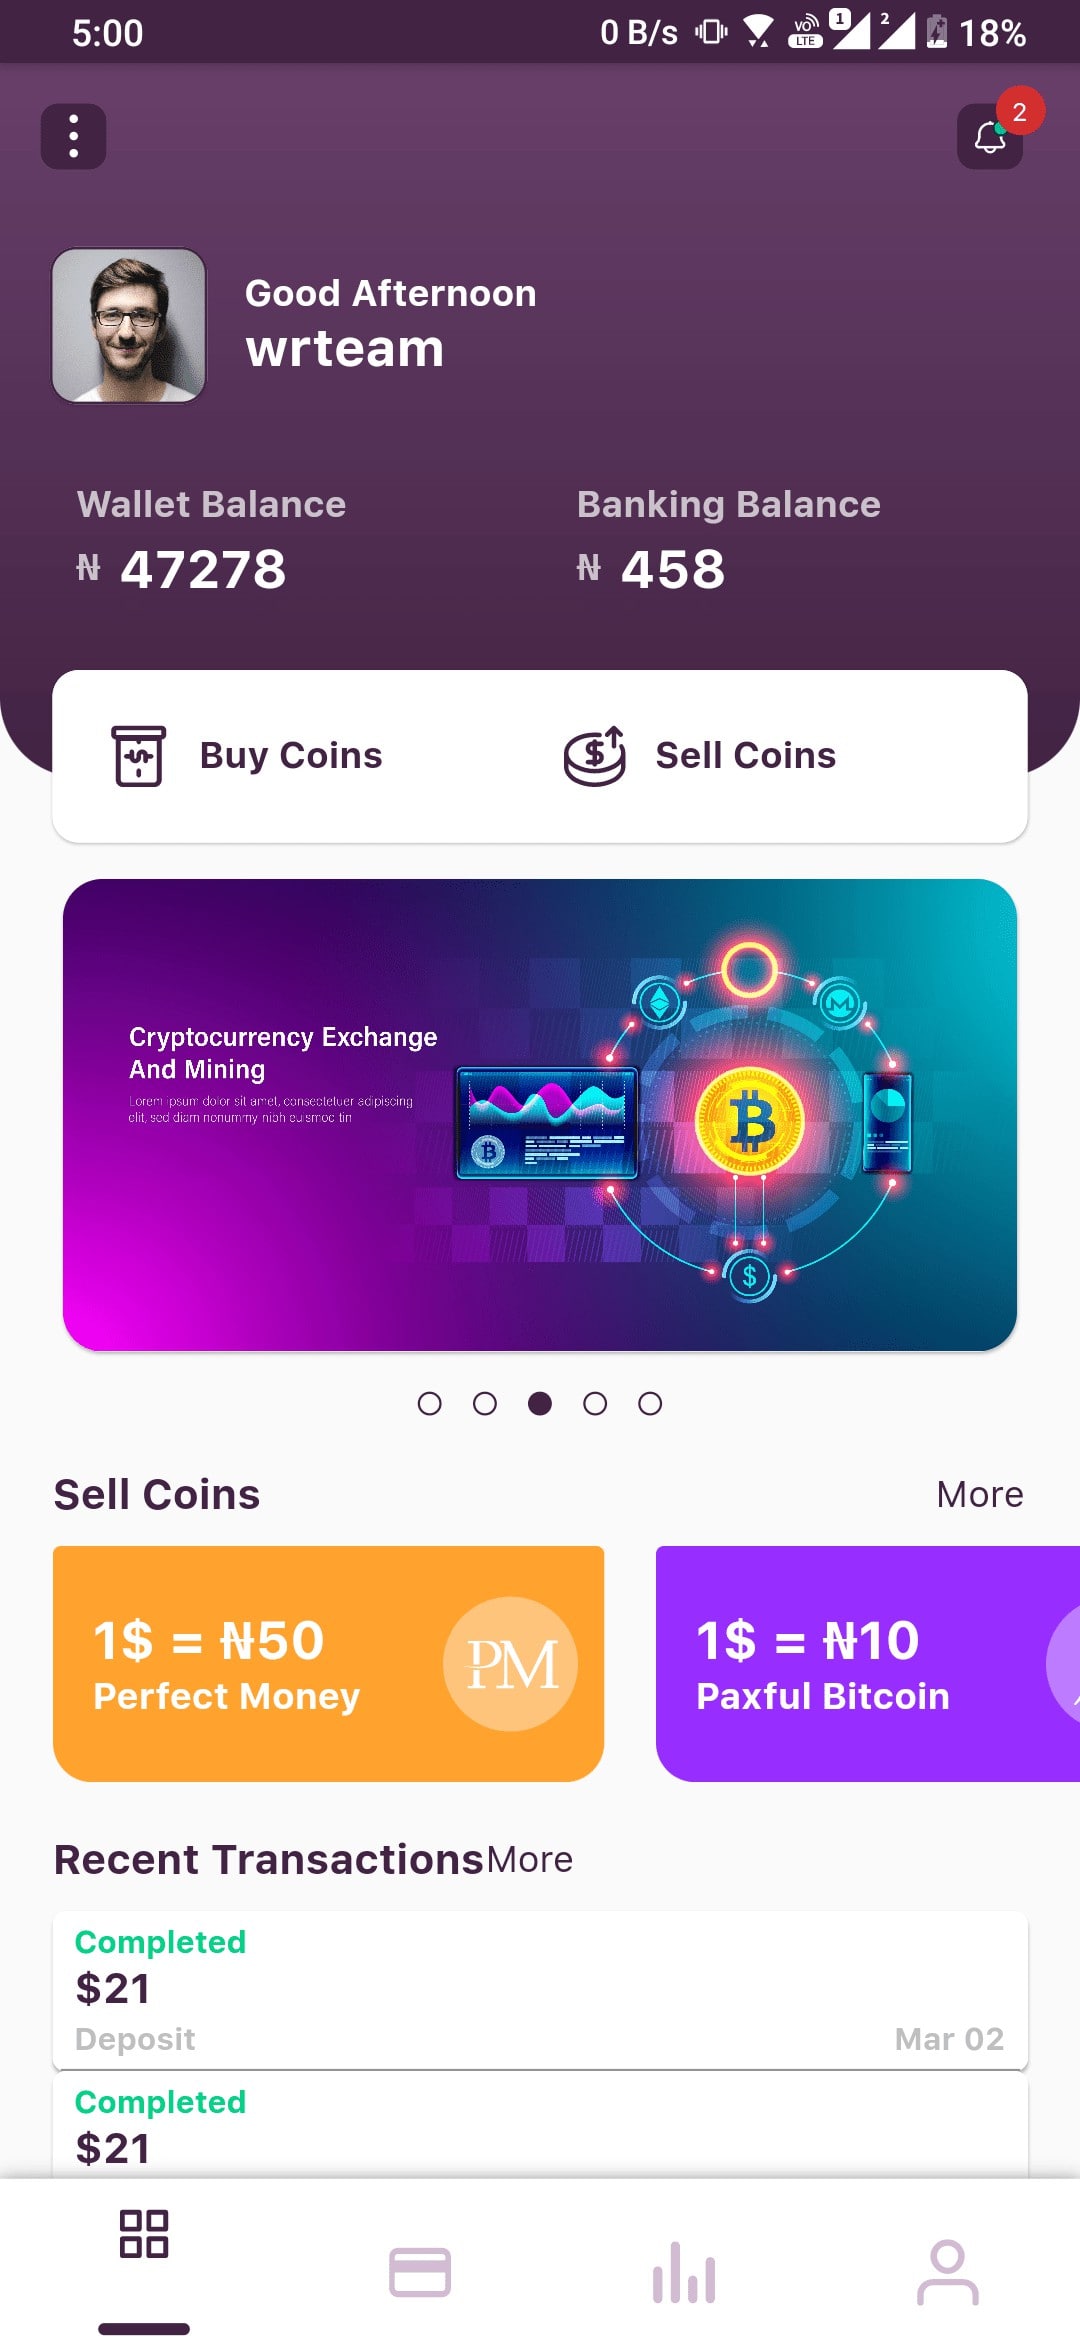1080x2340 pixels.
Task: Tap the Buy Coins label
Action: pos(291,756)
